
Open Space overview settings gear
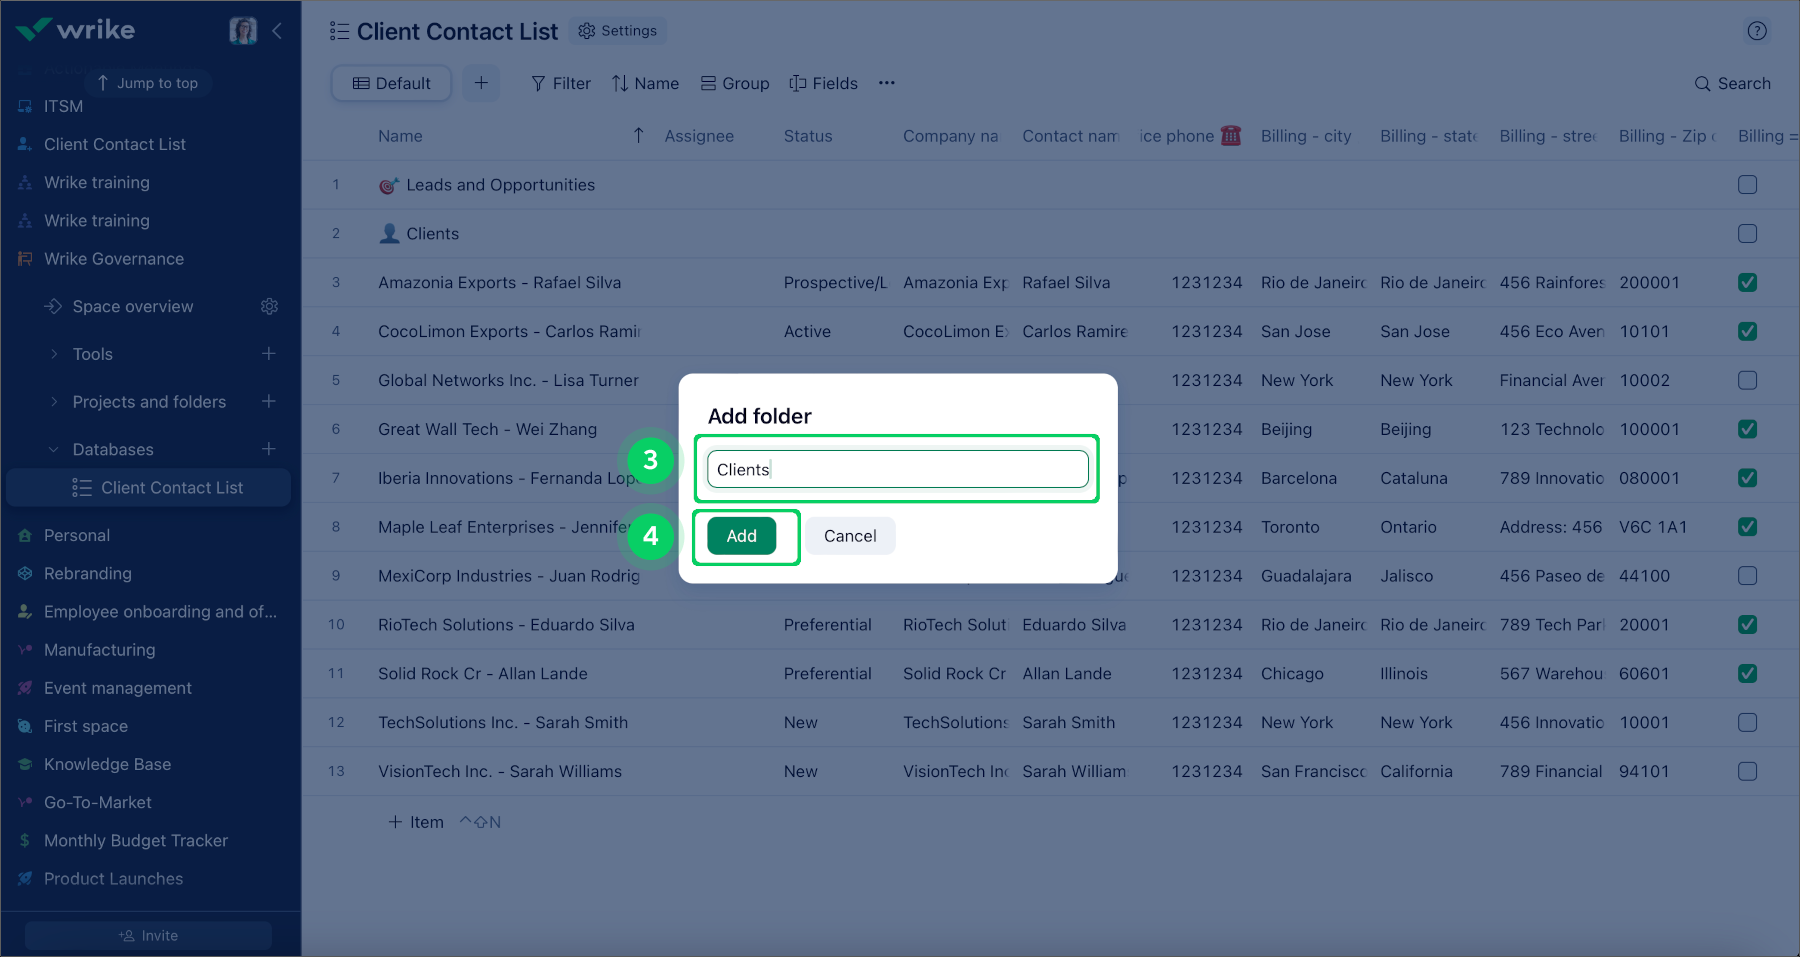269,306
